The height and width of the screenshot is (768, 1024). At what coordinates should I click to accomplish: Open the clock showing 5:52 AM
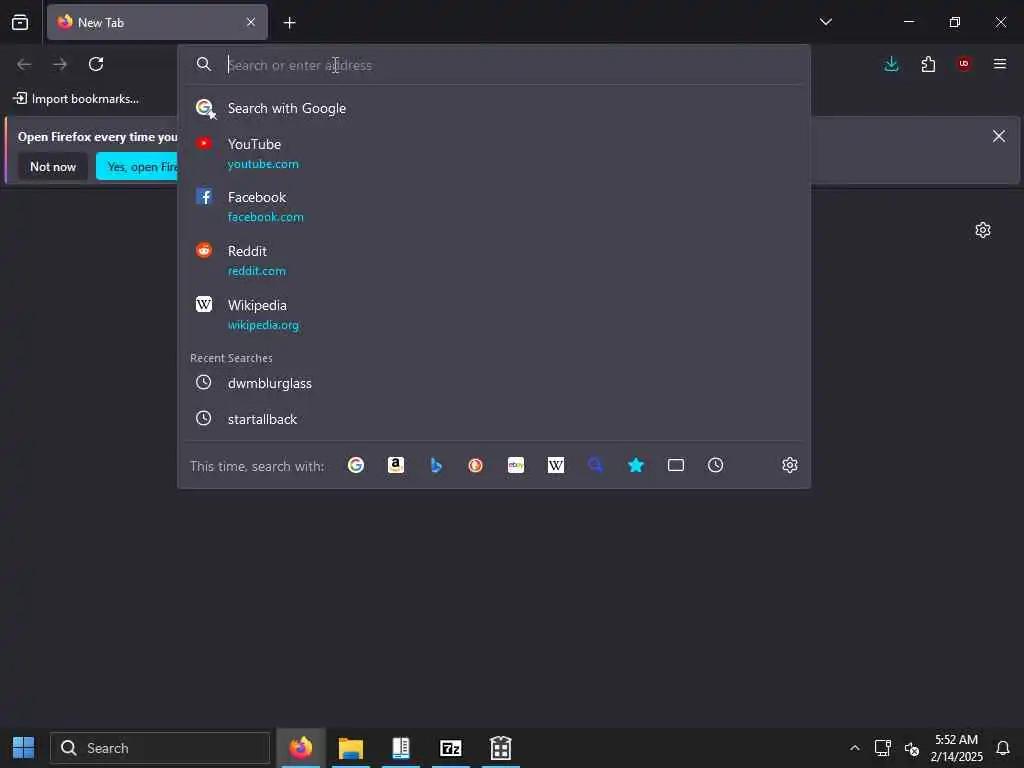[x=956, y=748]
